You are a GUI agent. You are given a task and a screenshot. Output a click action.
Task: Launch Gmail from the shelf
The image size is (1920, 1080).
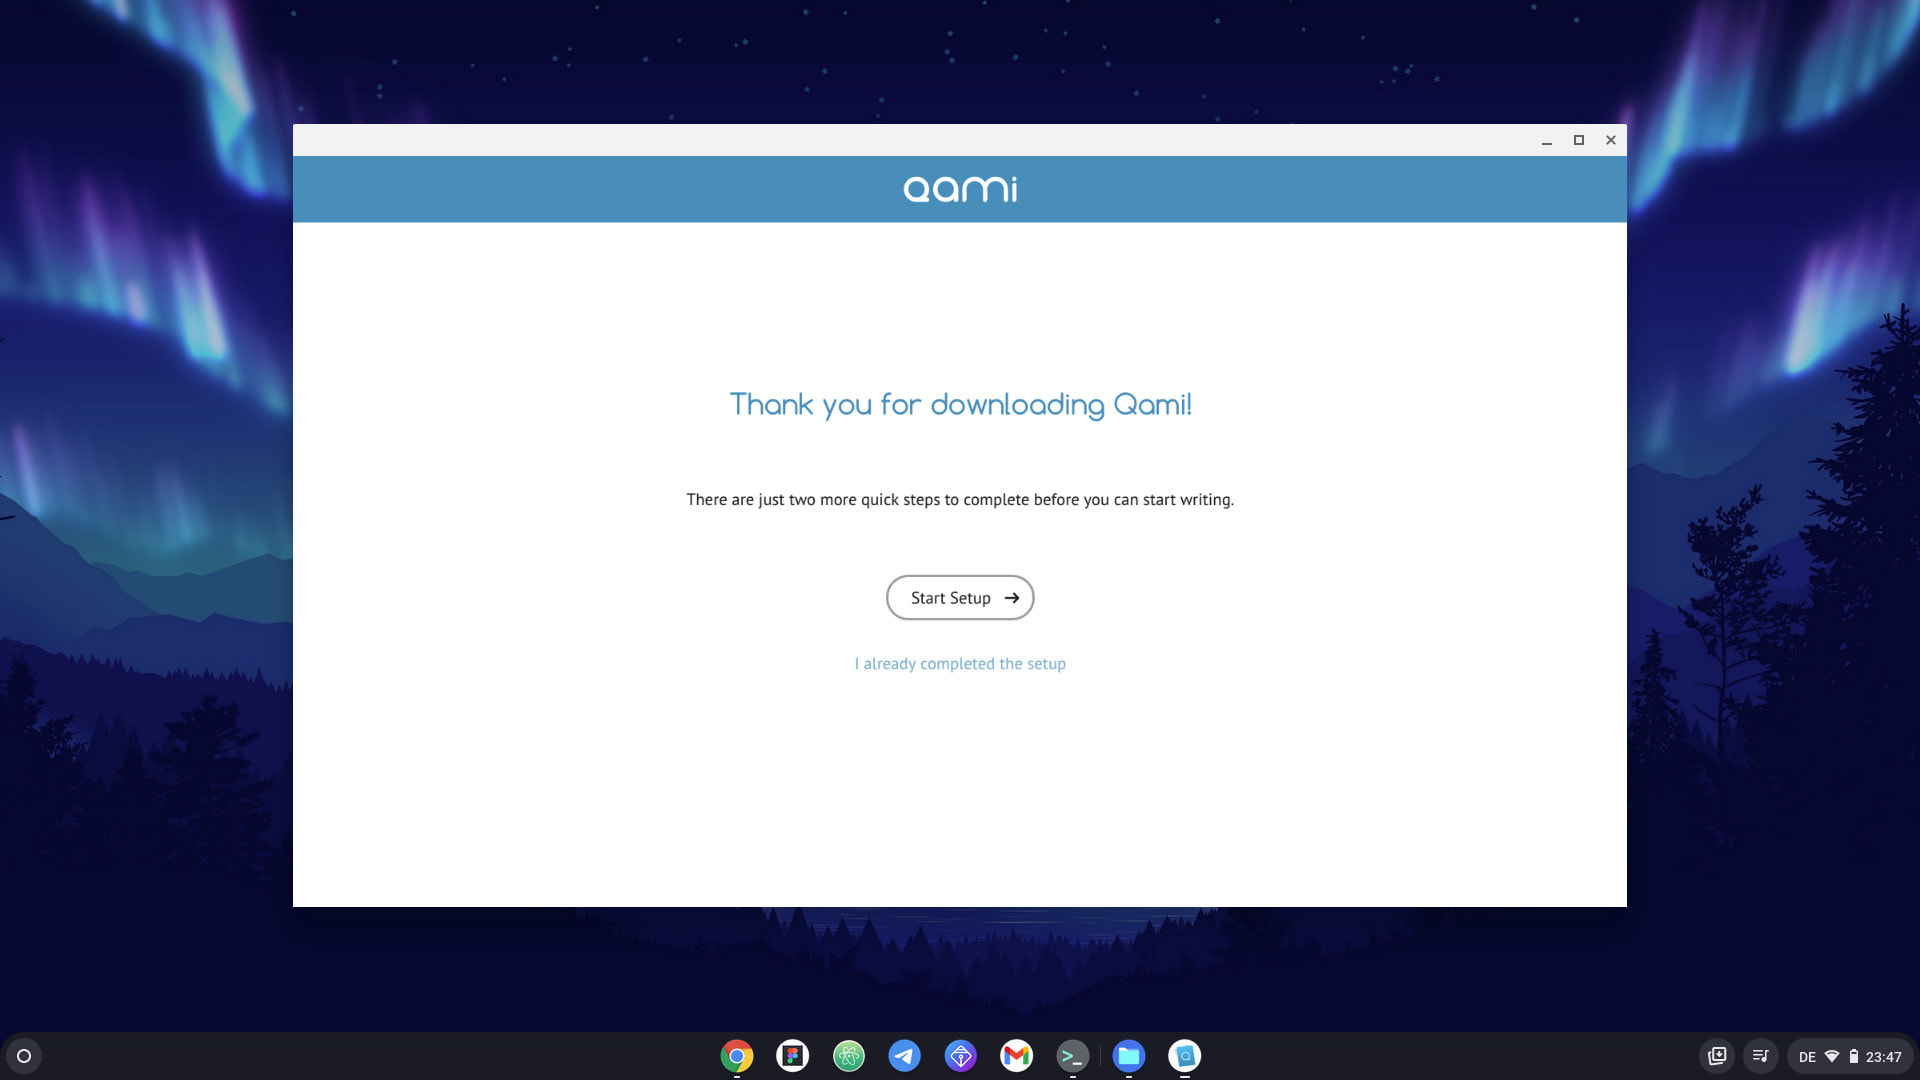pos(1016,1056)
